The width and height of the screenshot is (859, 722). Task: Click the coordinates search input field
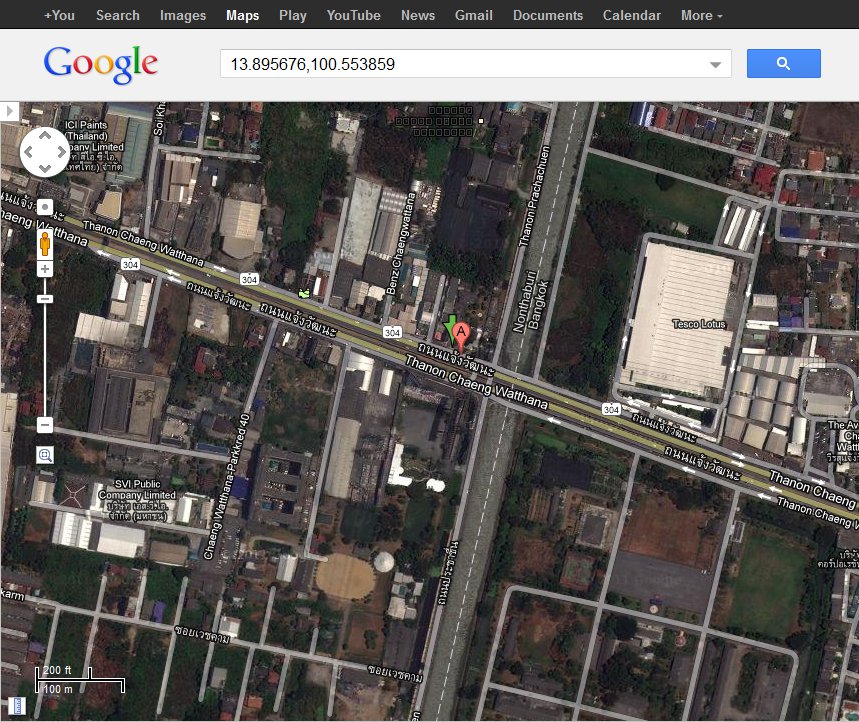460,65
